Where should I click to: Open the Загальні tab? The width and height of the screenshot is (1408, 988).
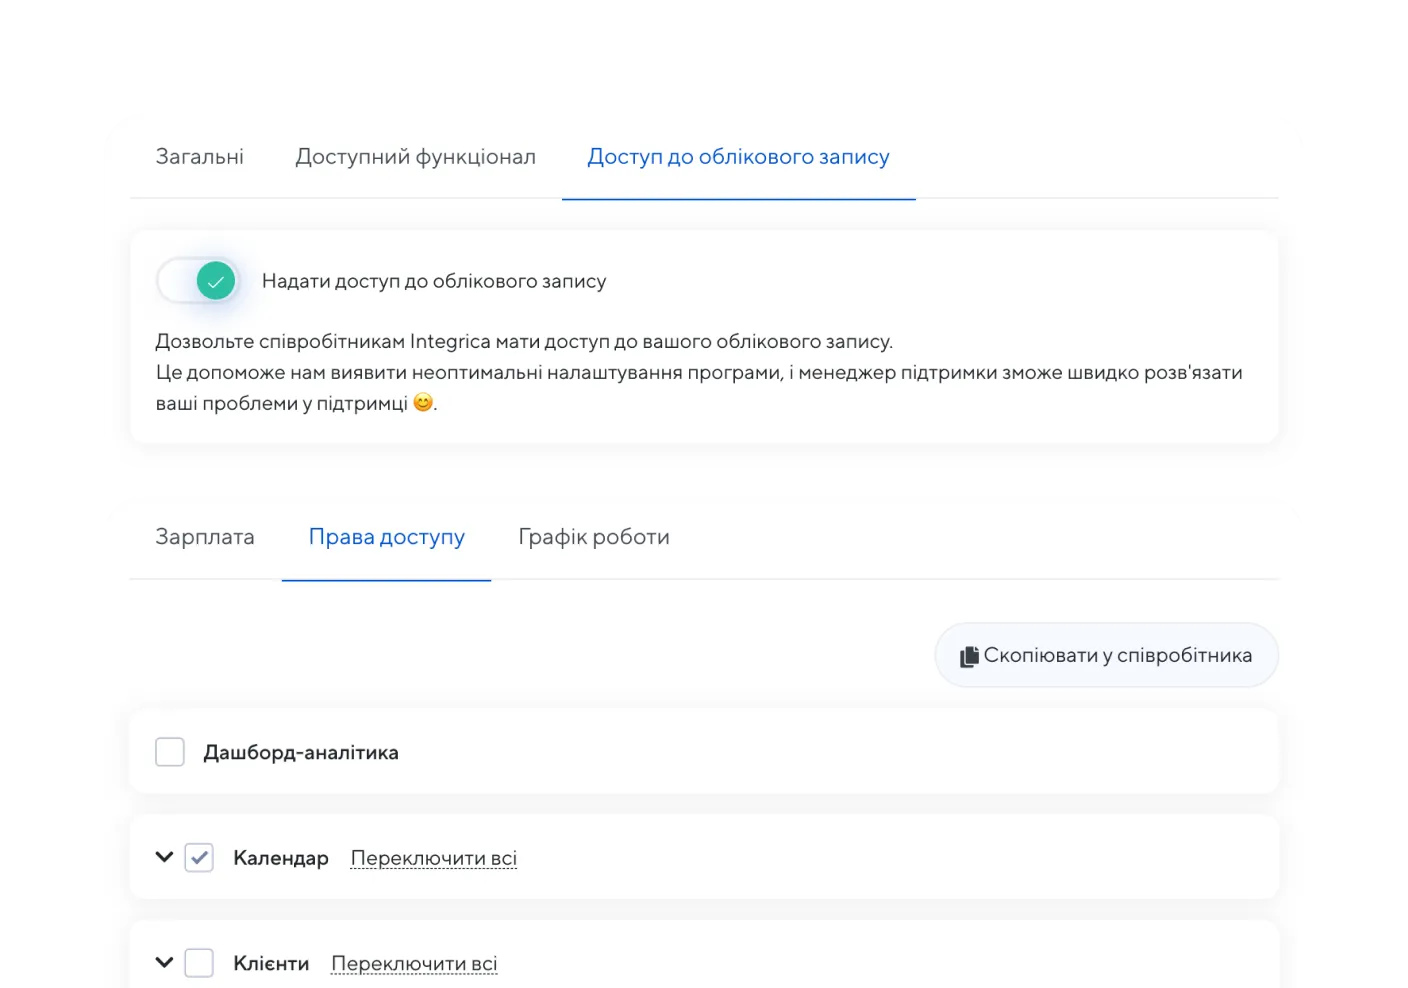(200, 157)
